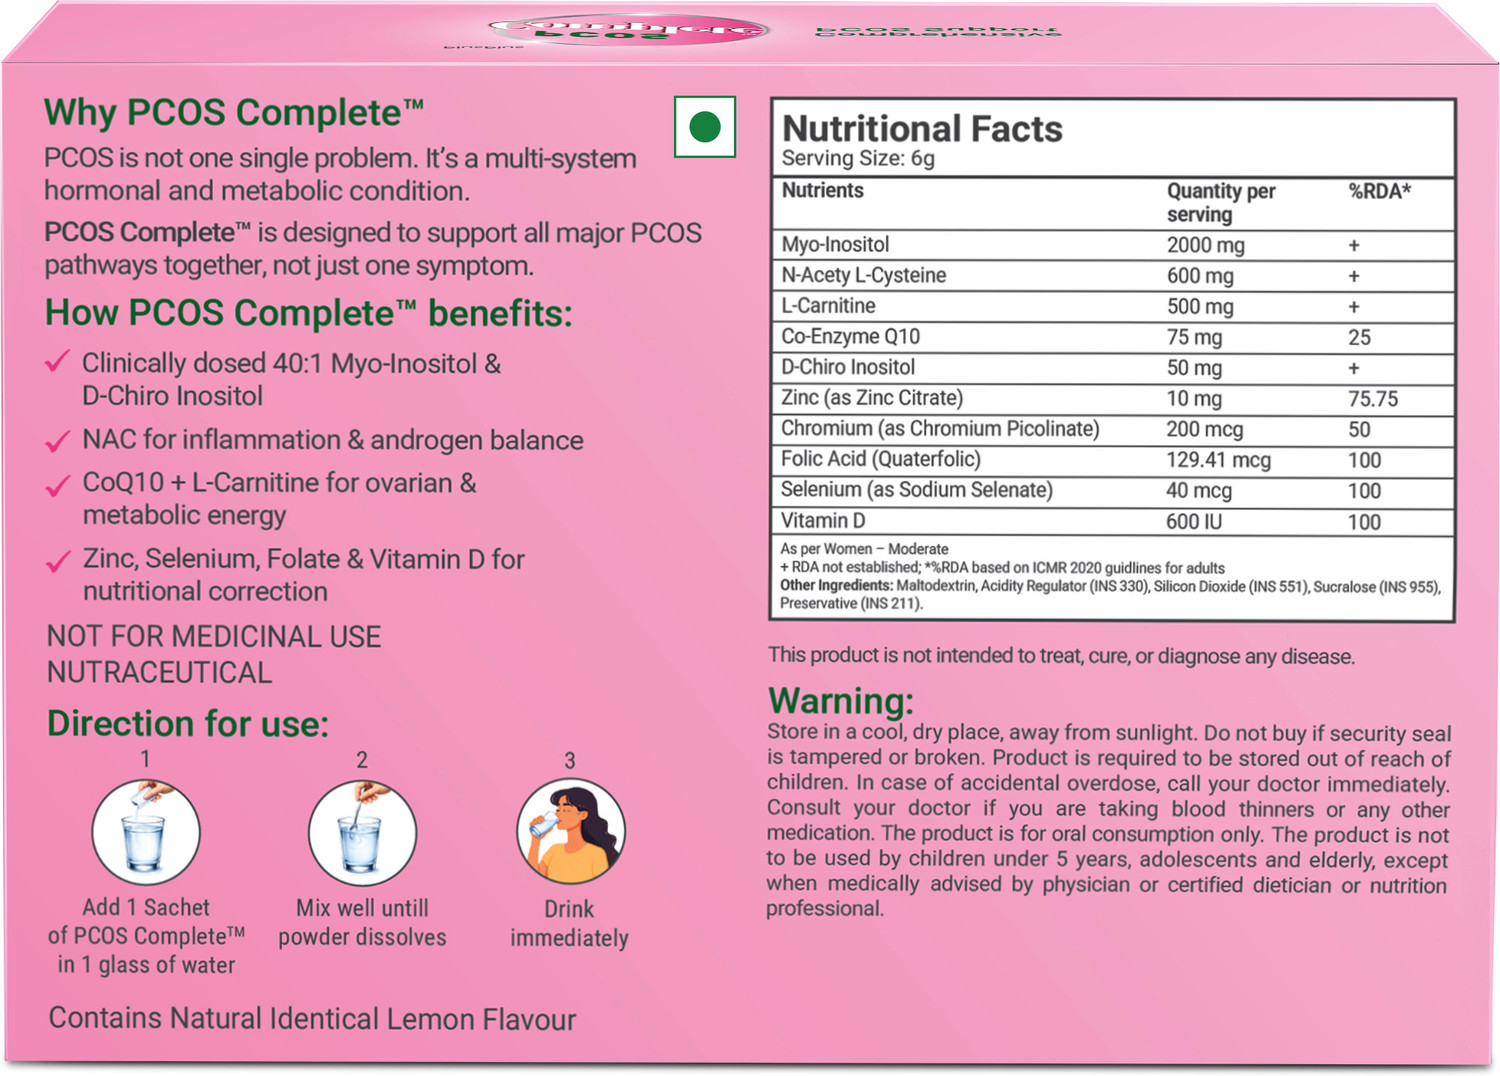This screenshot has height=1076, width=1500.
Task: Click the 'Serving Size: 6g' line
Action: tap(858, 158)
